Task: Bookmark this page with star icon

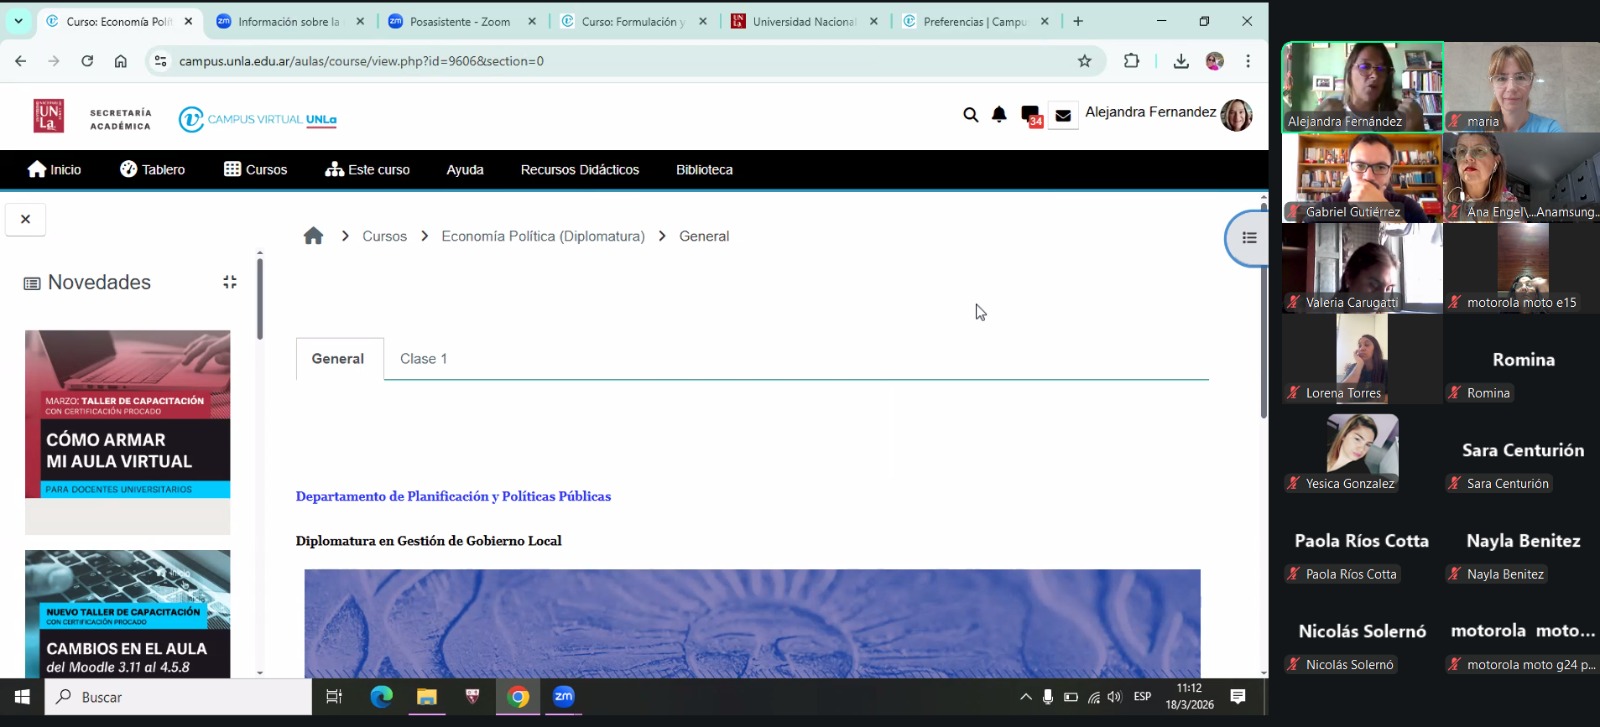Action: click(x=1084, y=61)
